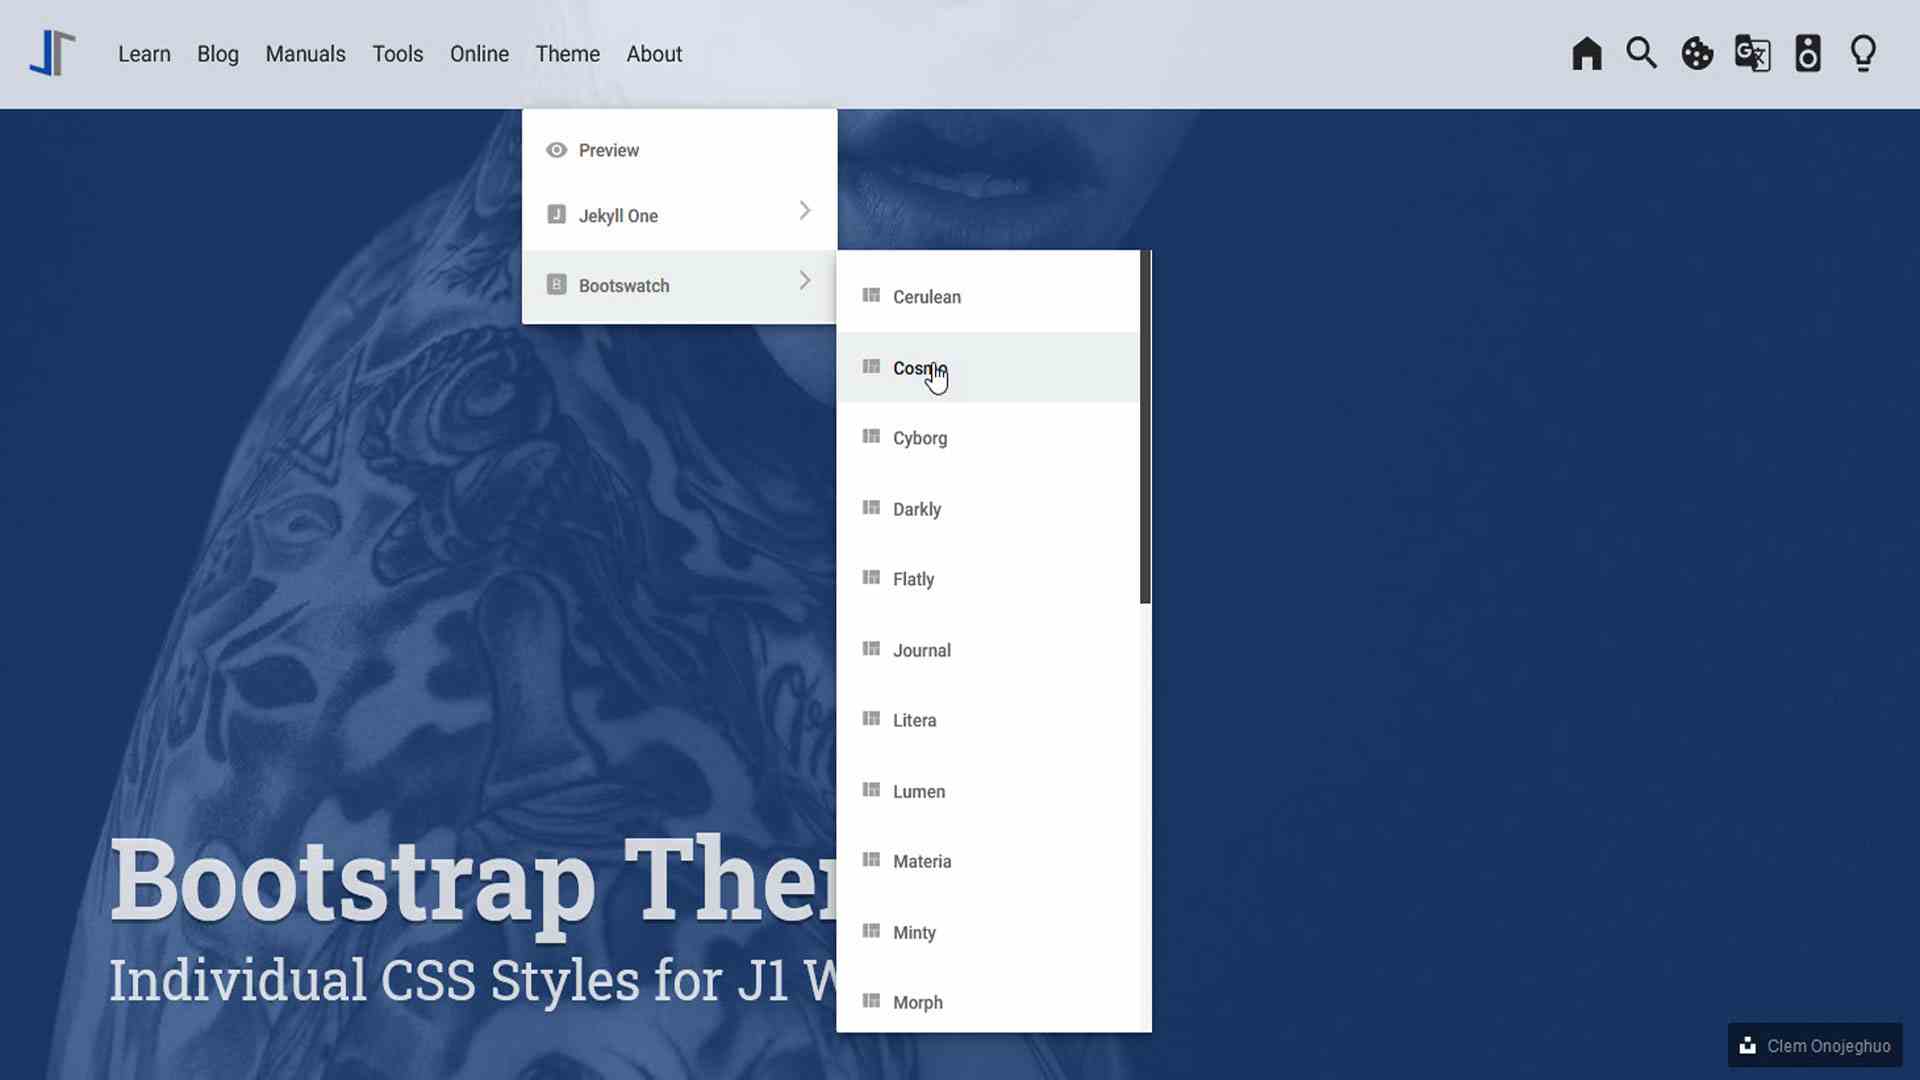Open the Theme dropdown menu
The height and width of the screenshot is (1080, 1920).
(x=567, y=54)
